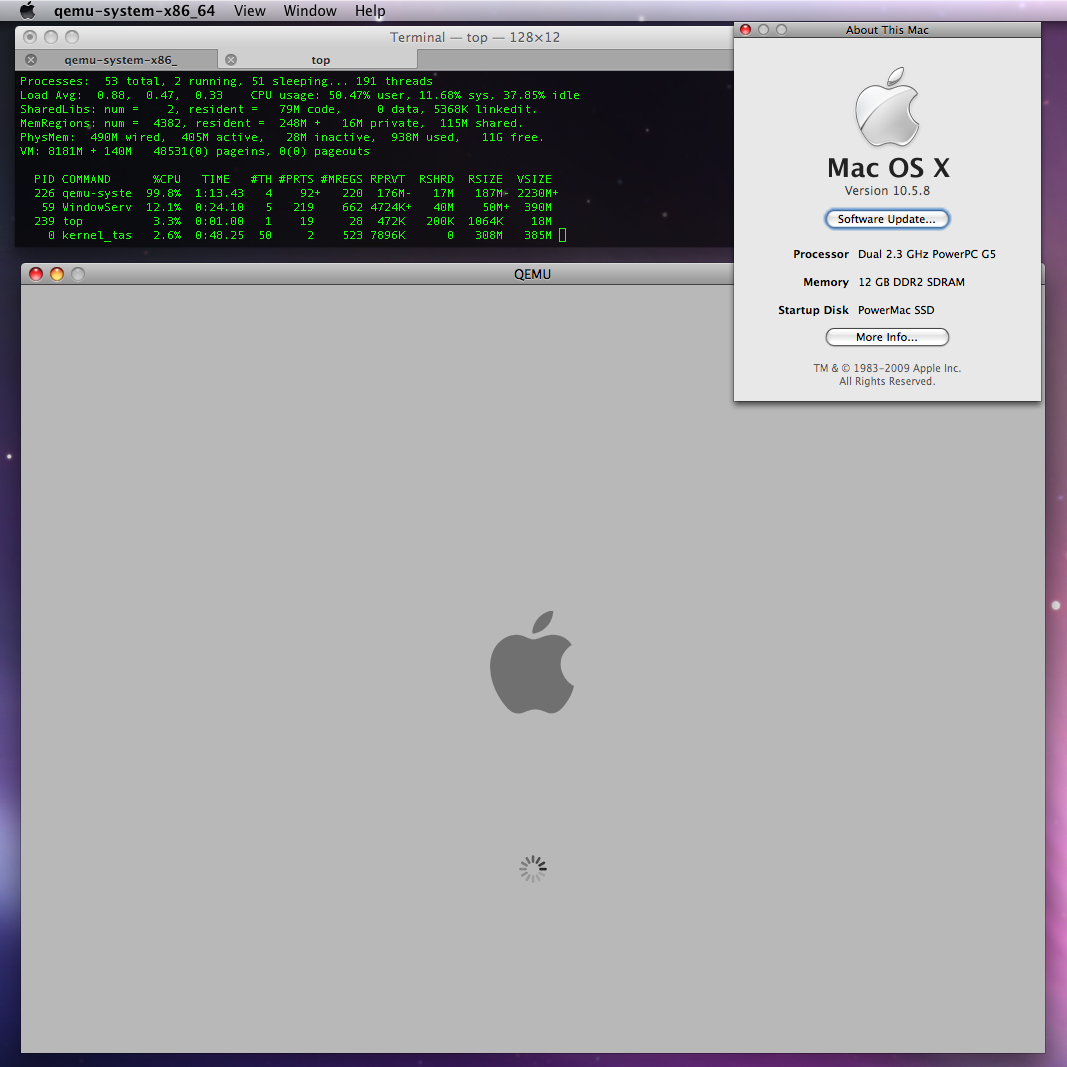Click the Processes summary line in terminal
Screen dimensions: 1067x1067
coord(226,81)
